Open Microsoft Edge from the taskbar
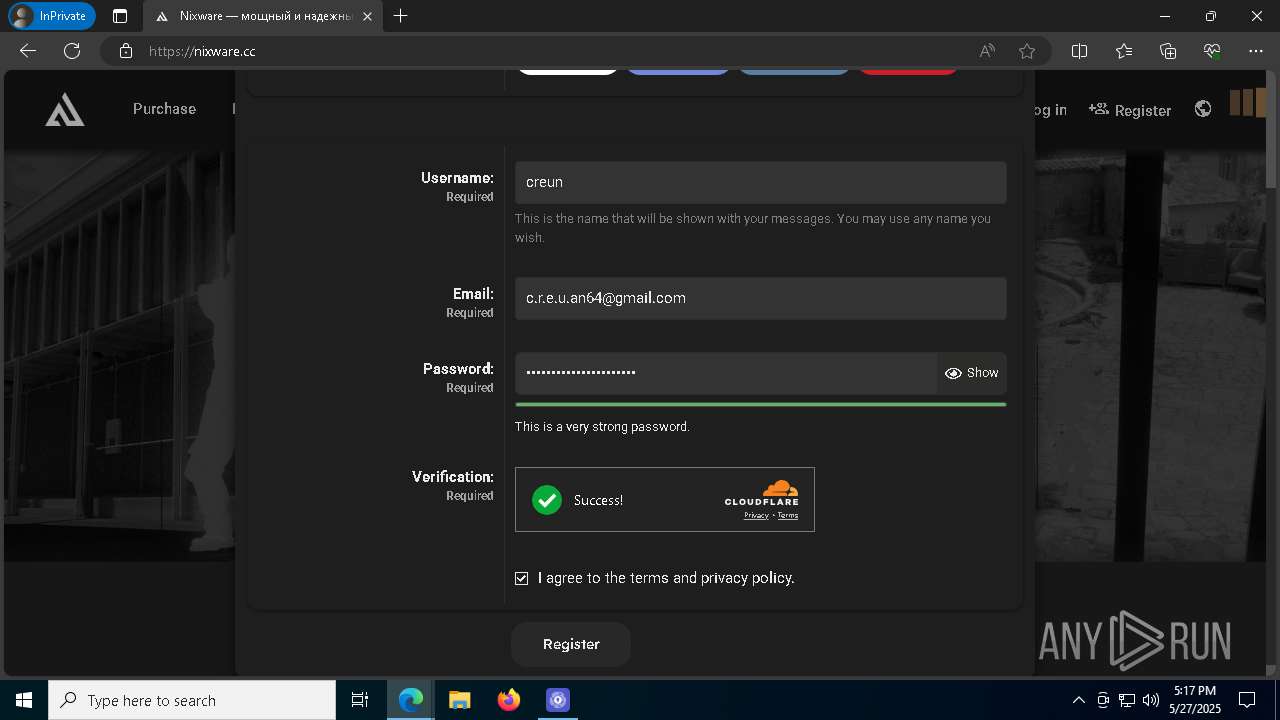 tap(411, 700)
